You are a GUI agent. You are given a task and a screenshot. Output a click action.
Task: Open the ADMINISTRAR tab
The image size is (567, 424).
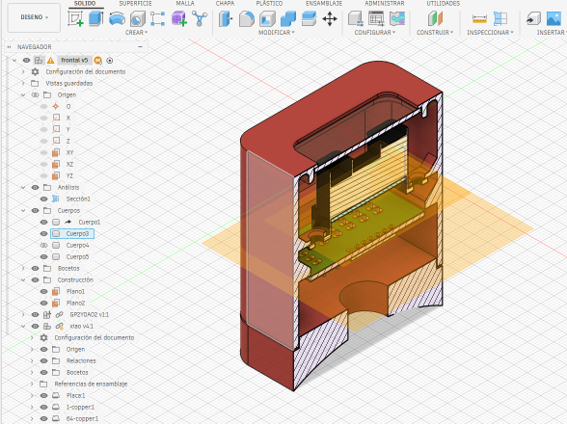click(x=384, y=4)
